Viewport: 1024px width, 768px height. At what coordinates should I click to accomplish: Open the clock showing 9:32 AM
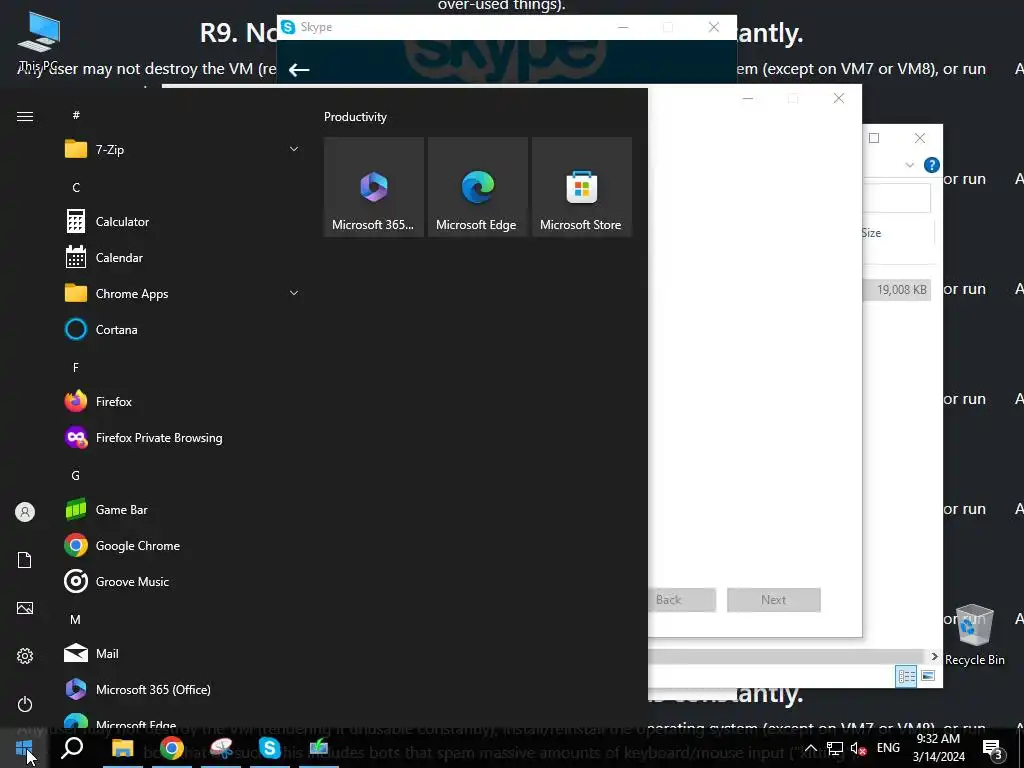pos(938,748)
